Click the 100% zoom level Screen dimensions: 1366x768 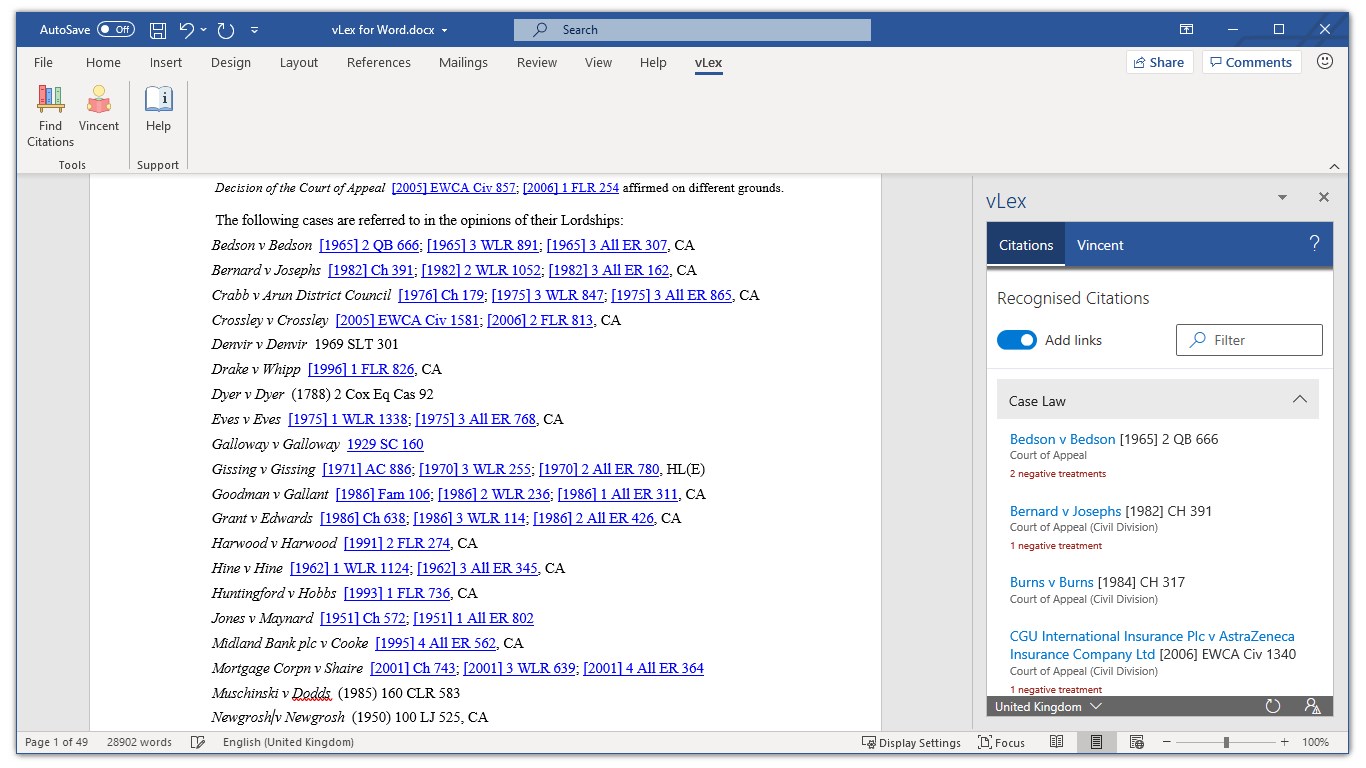pos(1315,742)
